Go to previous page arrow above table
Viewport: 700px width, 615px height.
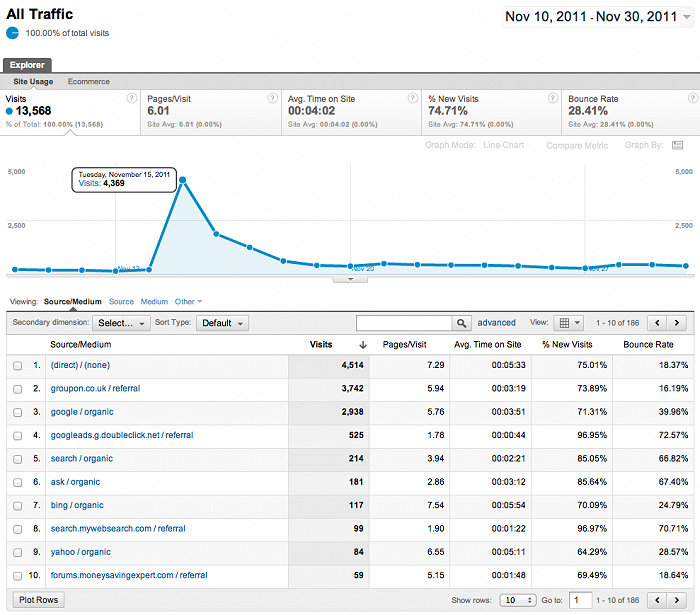point(657,323)
